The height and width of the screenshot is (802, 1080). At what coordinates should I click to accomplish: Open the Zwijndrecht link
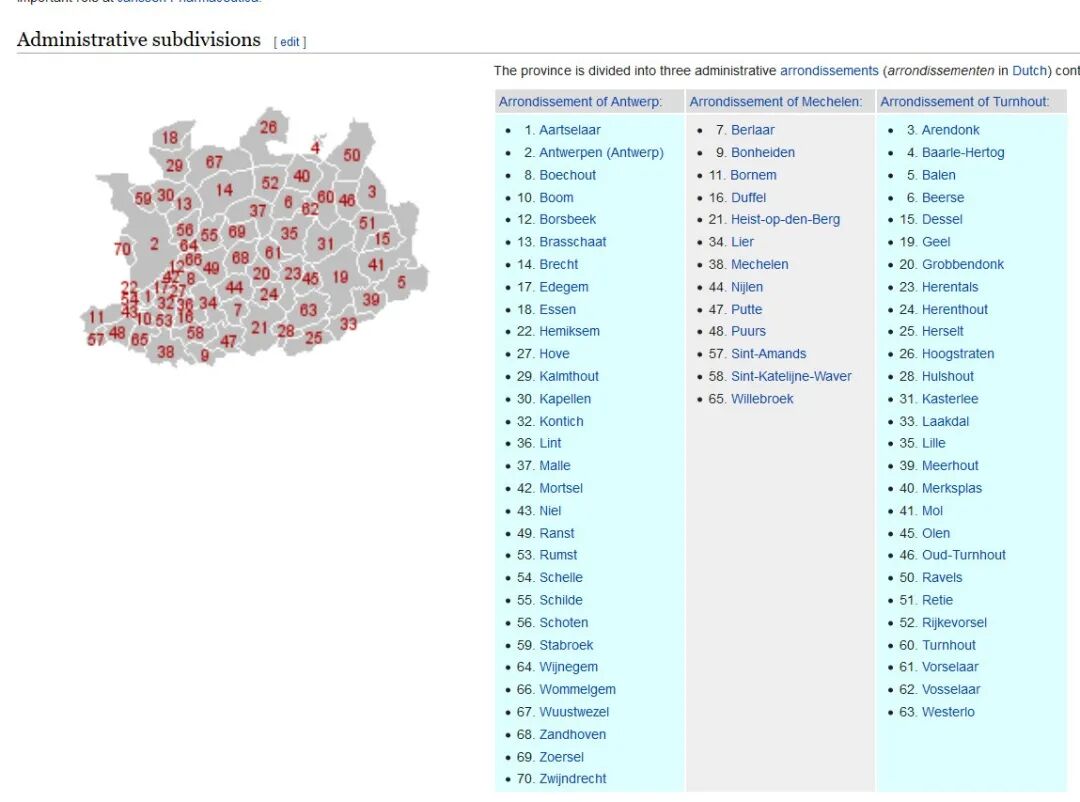[572, 779]
